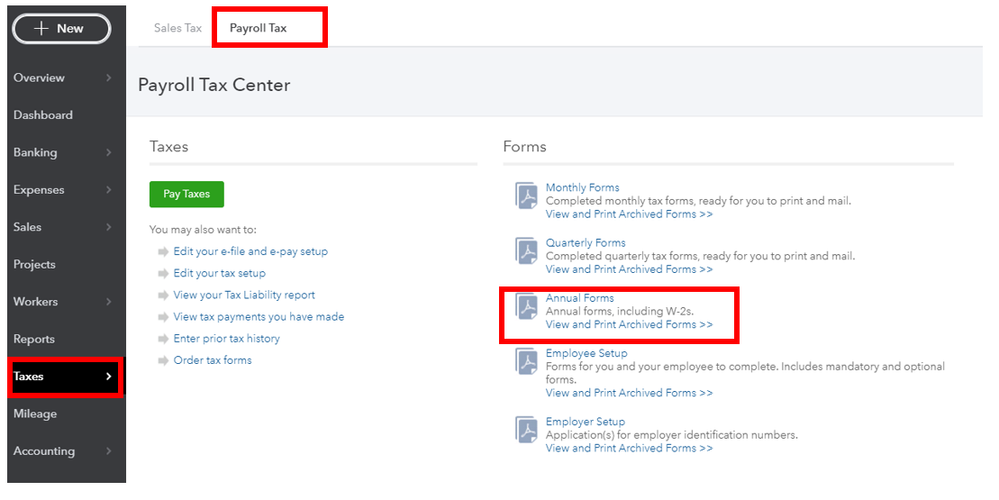
Task: Expand the Sales menu chevron
Action: (108, 227)
